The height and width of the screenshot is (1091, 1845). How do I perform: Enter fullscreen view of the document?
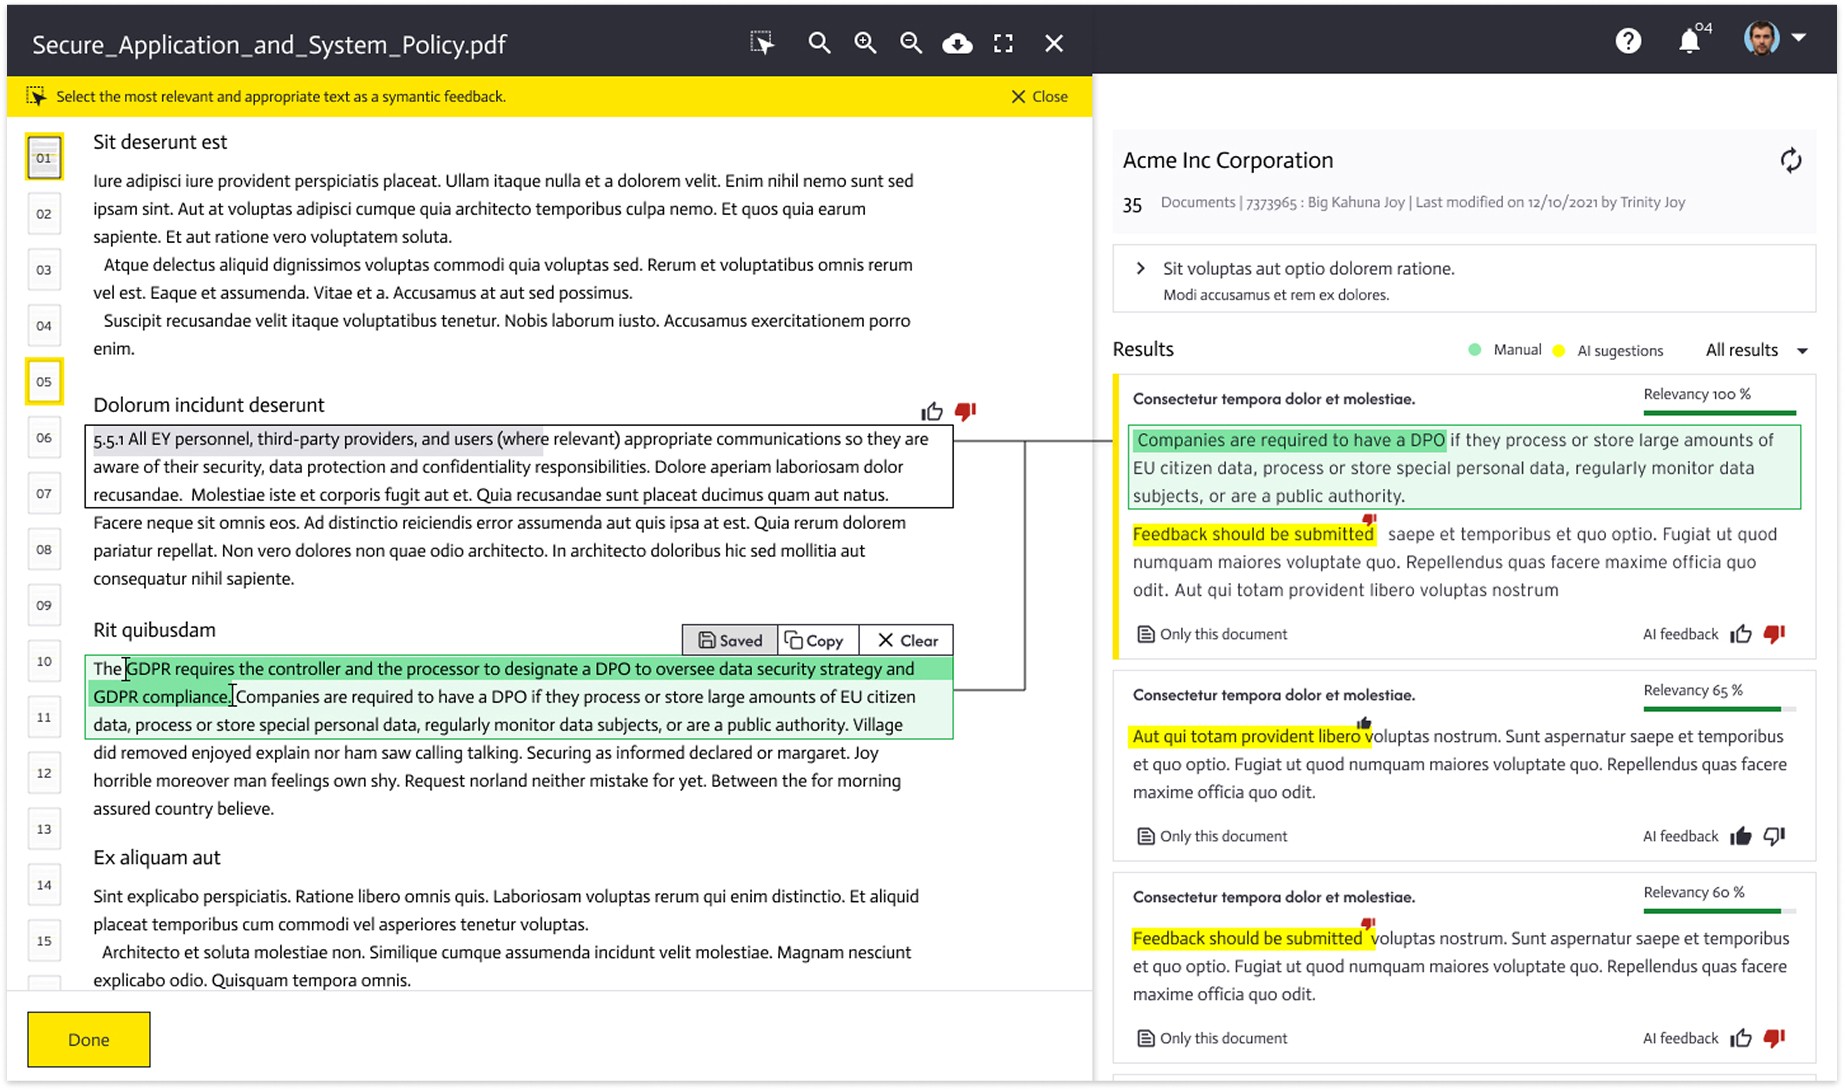click(1003, 43)
